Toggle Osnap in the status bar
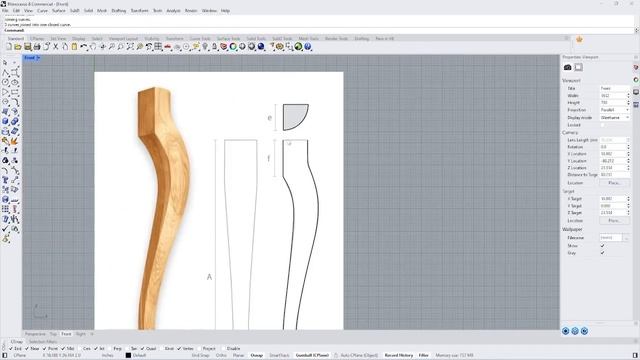 click(257, 356)
